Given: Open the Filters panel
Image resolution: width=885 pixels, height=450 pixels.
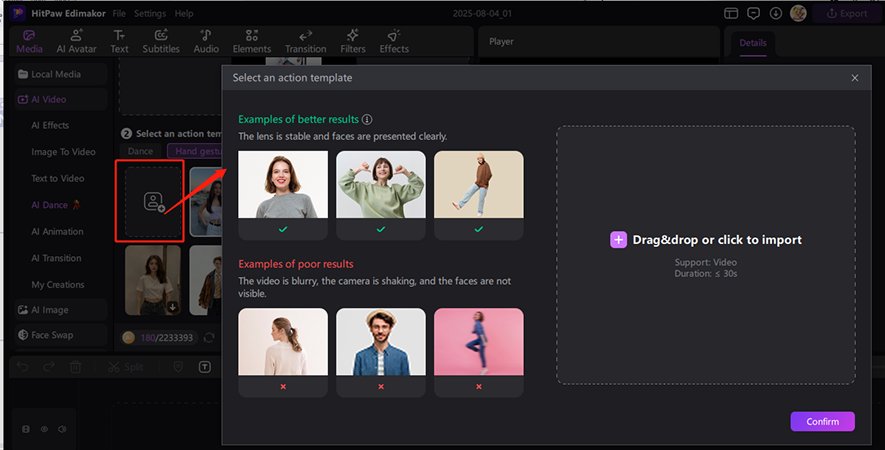Looking at the screenshot, I should click(x=353, y=42).
